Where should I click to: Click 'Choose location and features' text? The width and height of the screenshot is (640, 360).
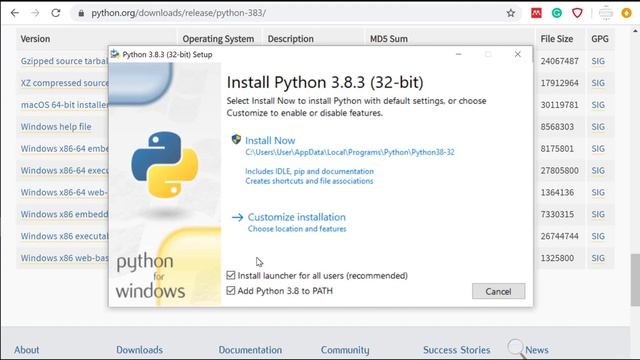(x=297, y=229)
